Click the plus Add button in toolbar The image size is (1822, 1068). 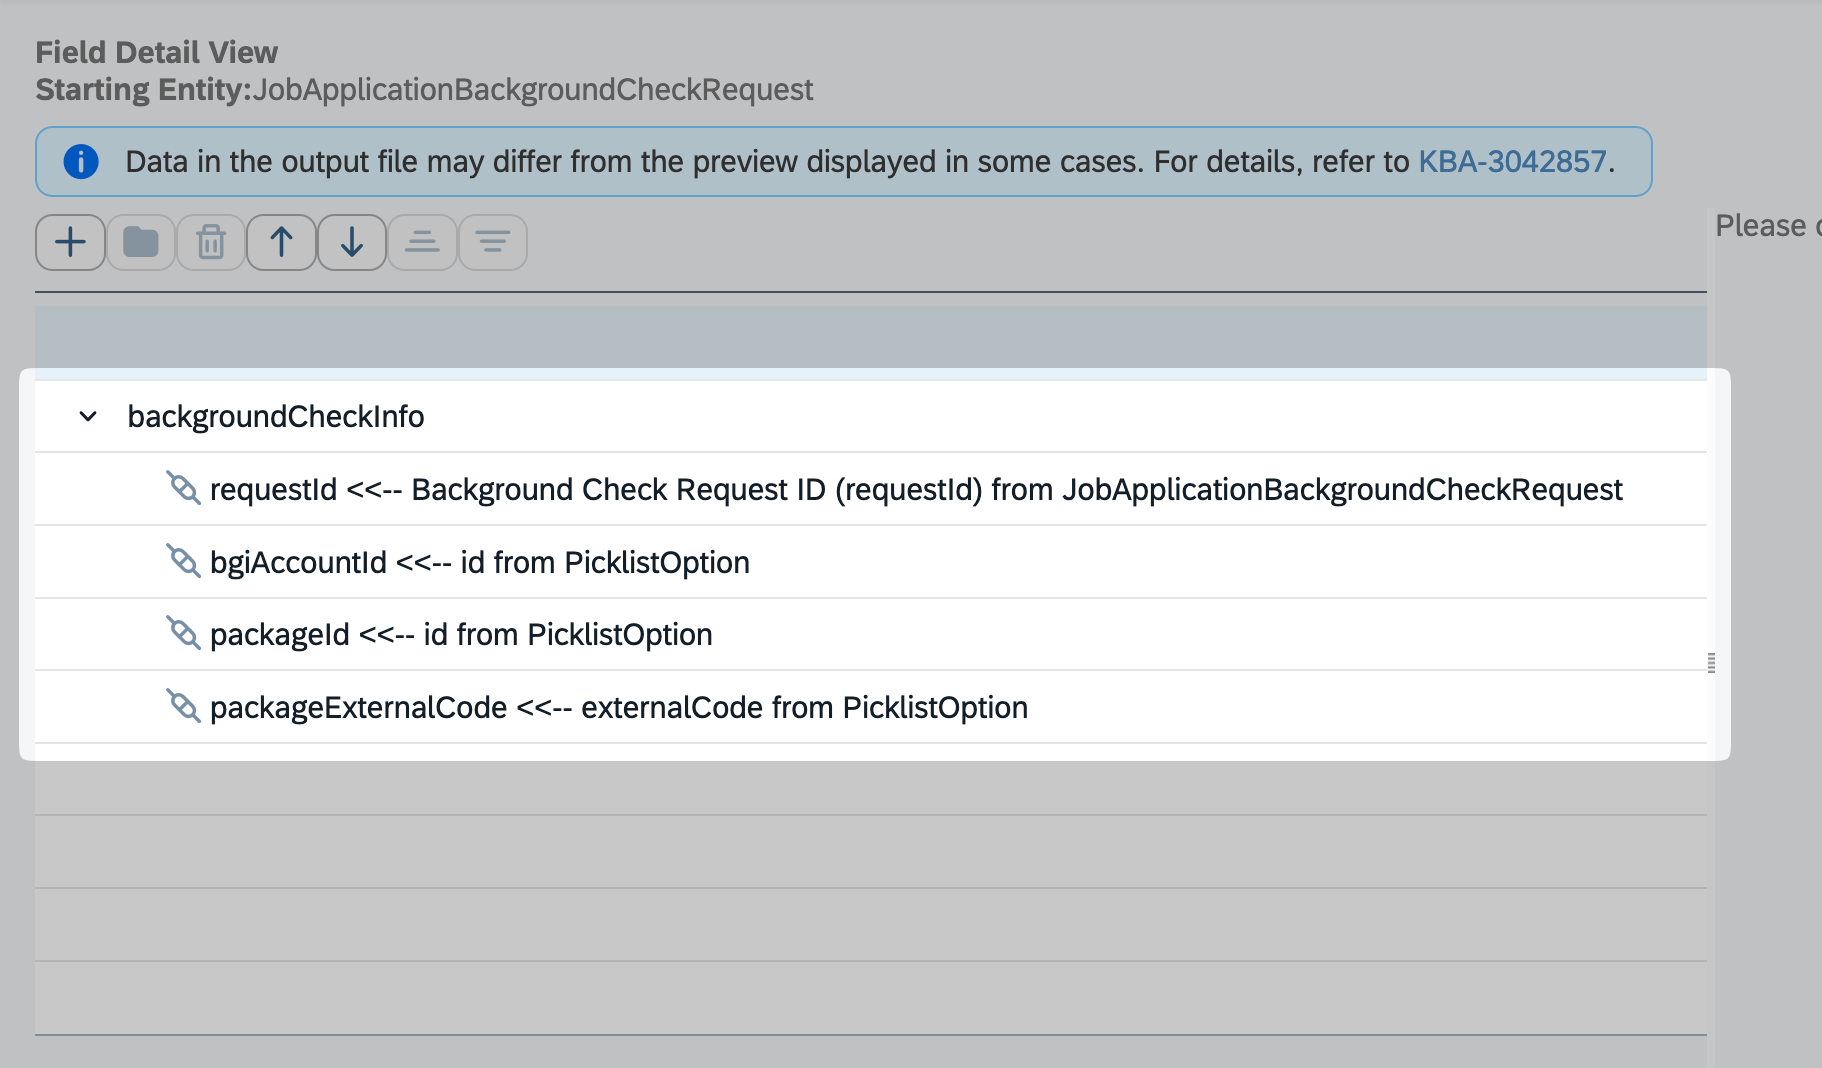70,242
